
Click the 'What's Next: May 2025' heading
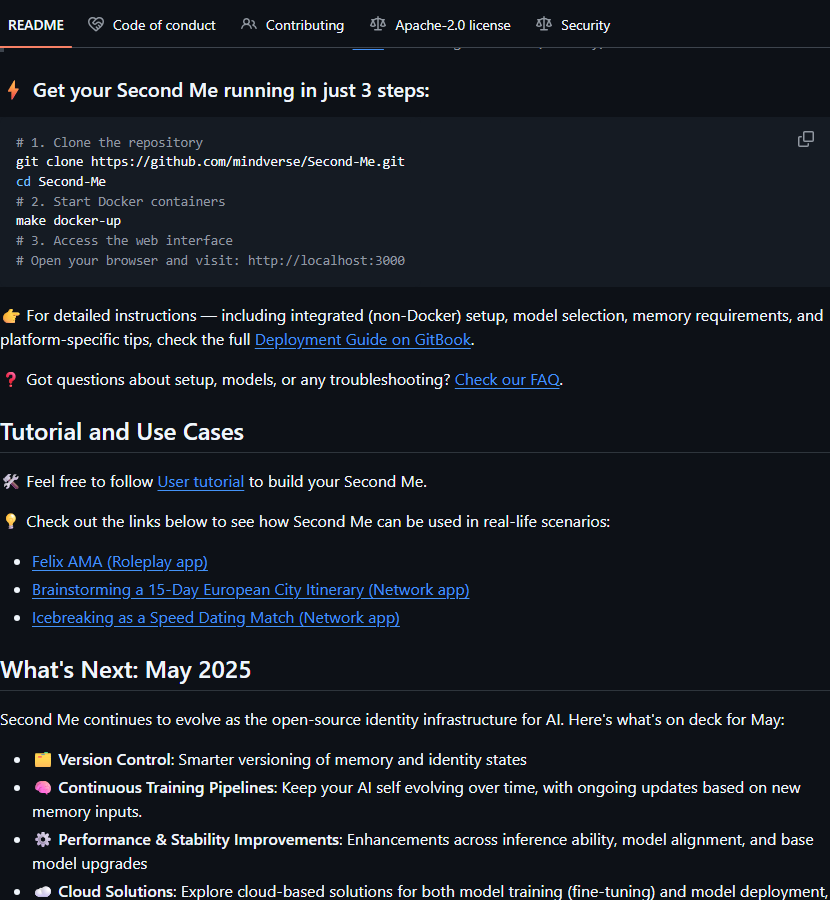125,670
